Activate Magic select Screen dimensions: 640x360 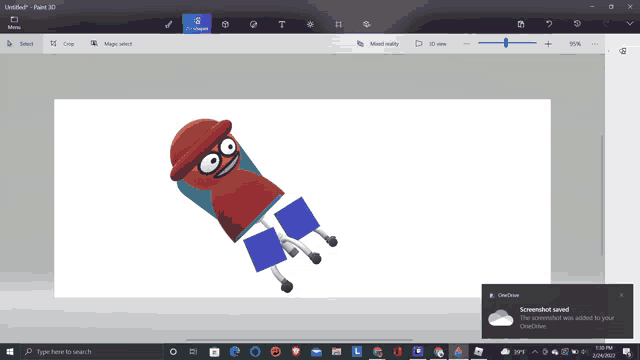111,44
